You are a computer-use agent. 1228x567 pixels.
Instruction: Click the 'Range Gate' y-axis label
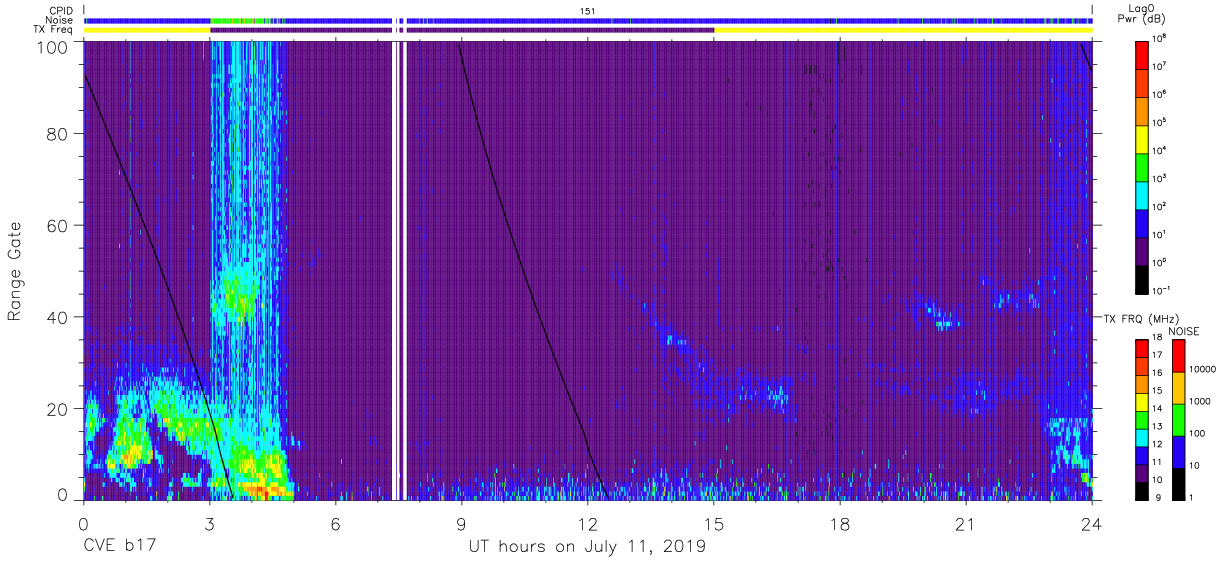click(x=16, y=273)
